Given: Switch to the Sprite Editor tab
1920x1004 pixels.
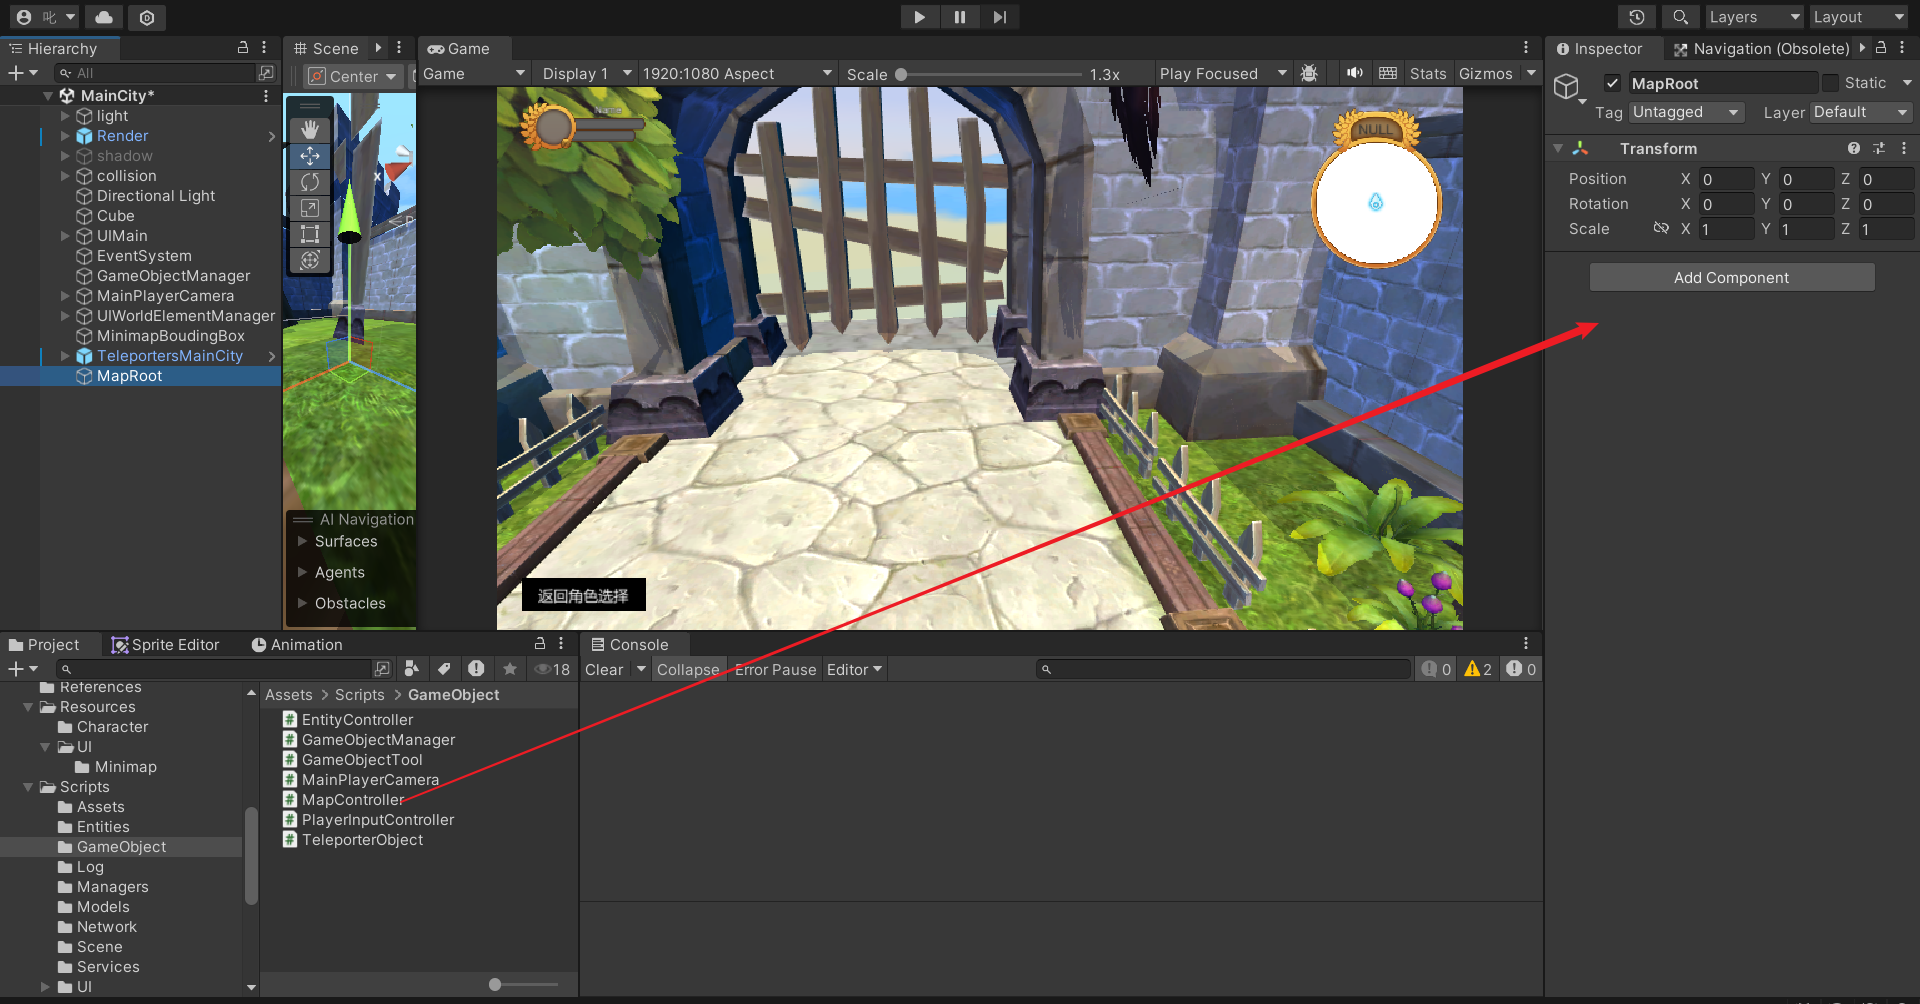Looking at the screenshot, I should tap(165, 645).
